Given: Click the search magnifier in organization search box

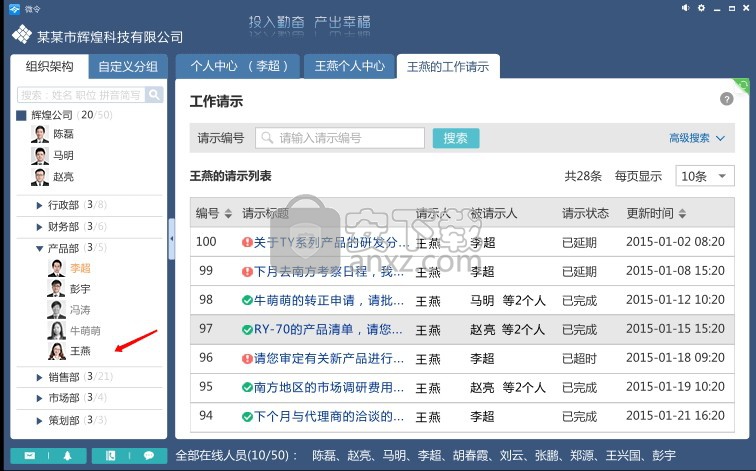Looking at the screenshot, I should [x=154, y=94].
